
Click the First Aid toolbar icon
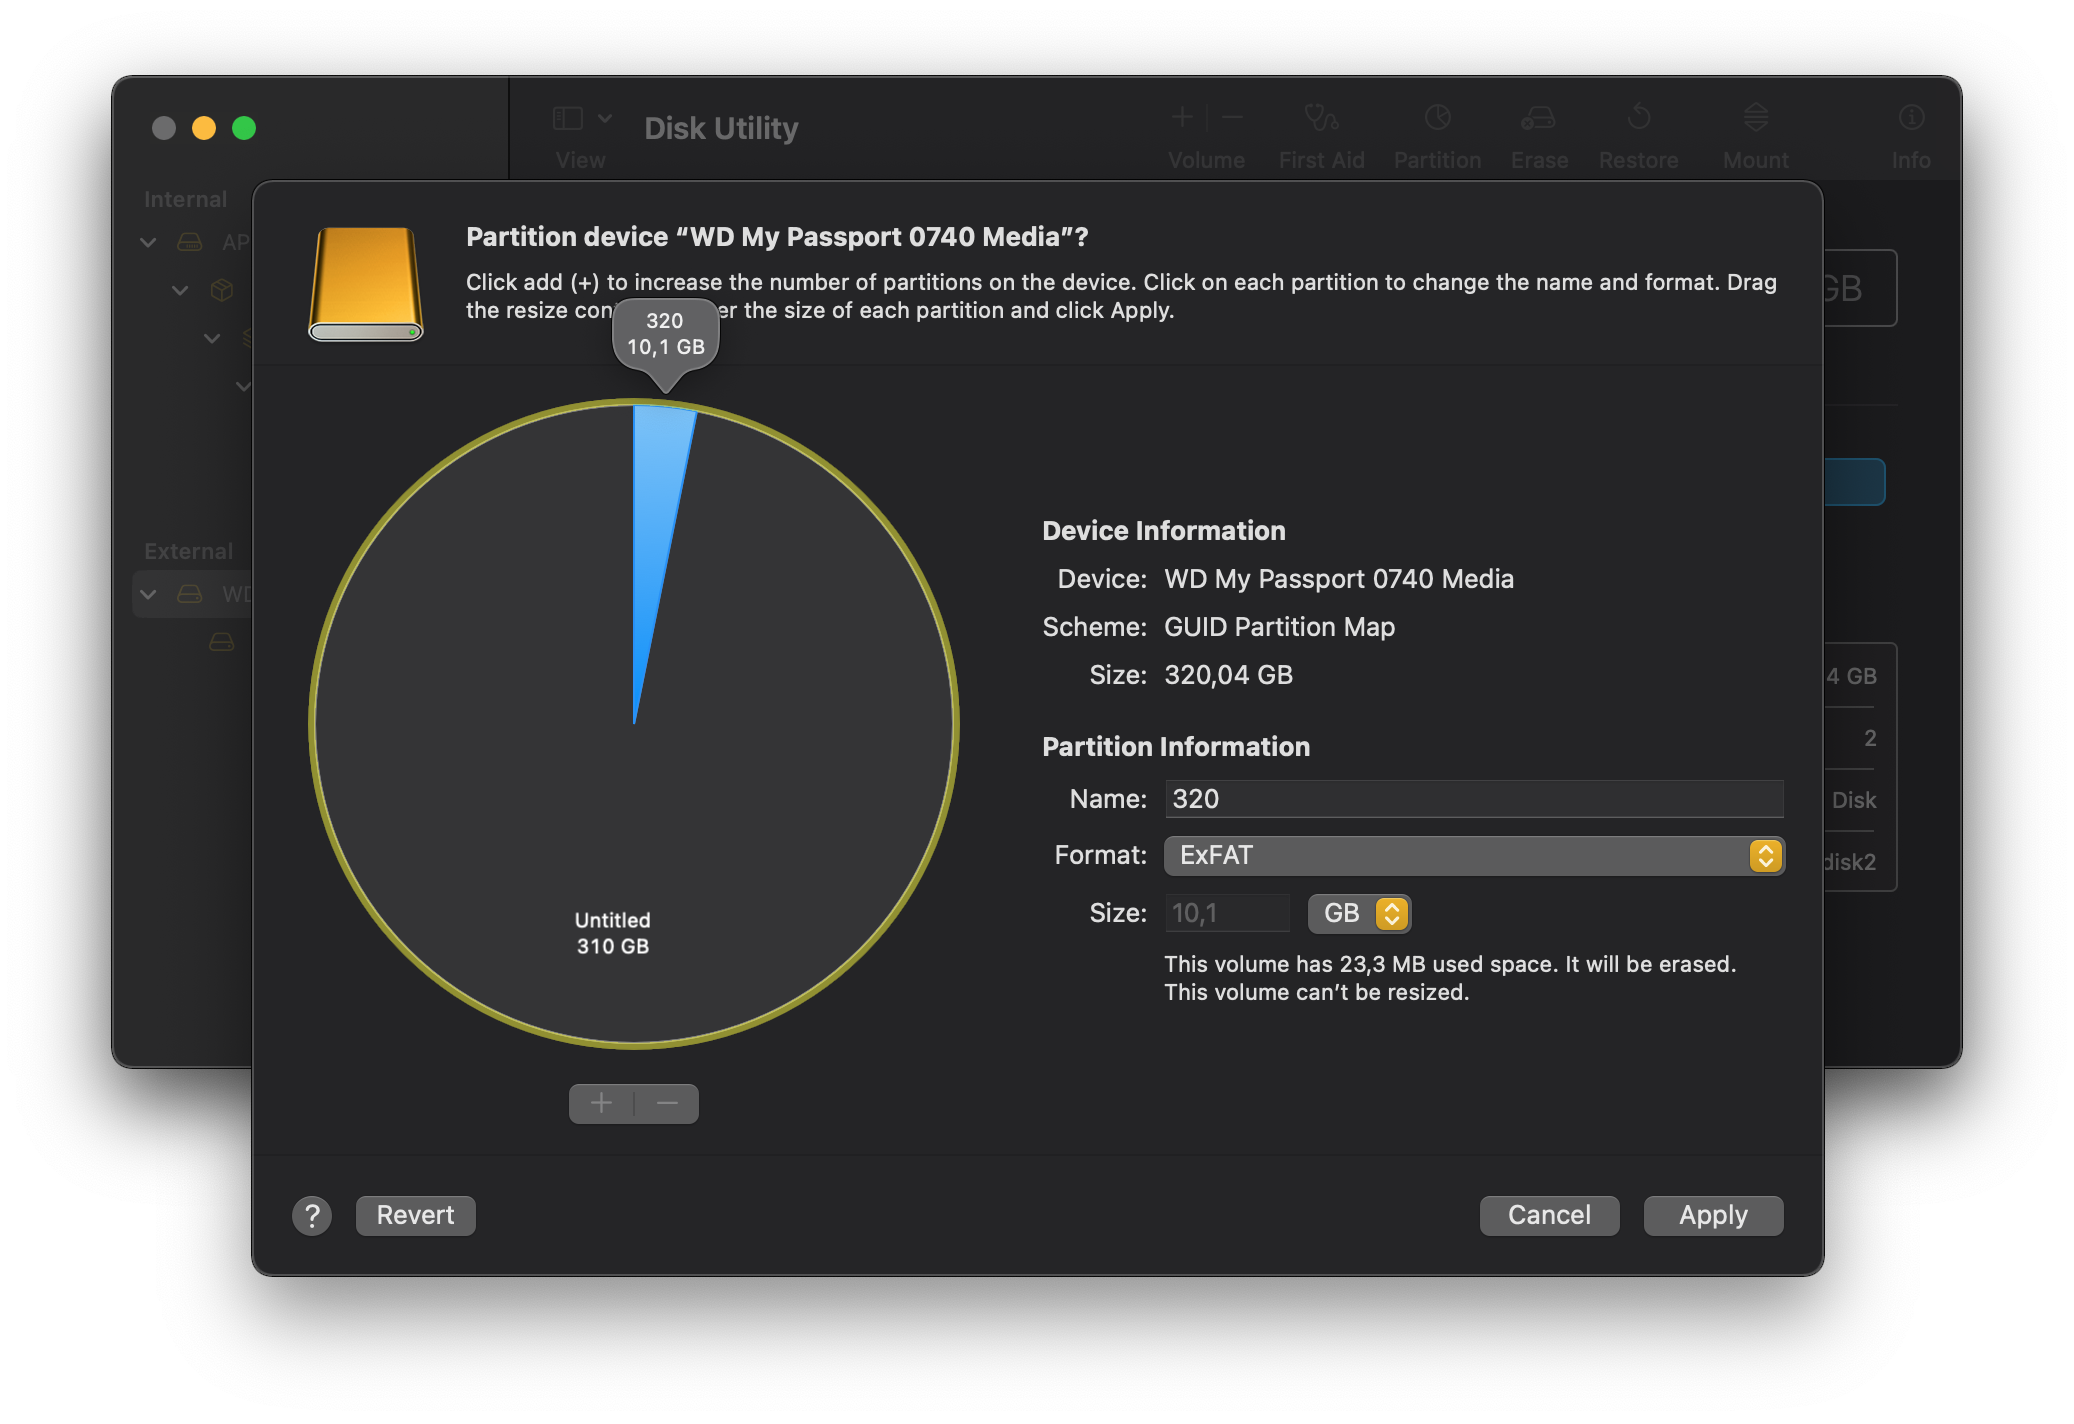coord(1321,118)
